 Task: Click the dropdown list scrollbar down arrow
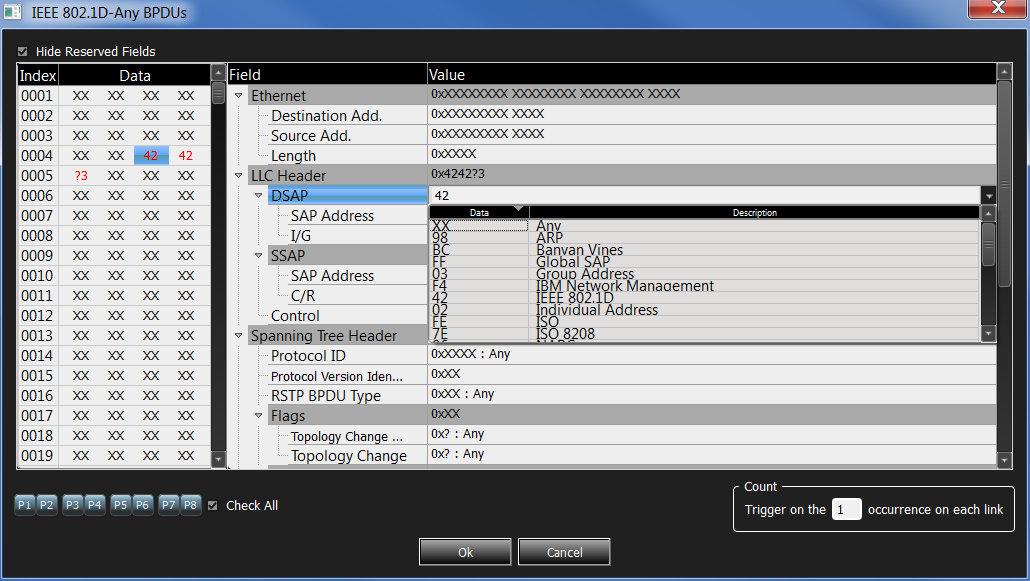[x=989, y=334]
